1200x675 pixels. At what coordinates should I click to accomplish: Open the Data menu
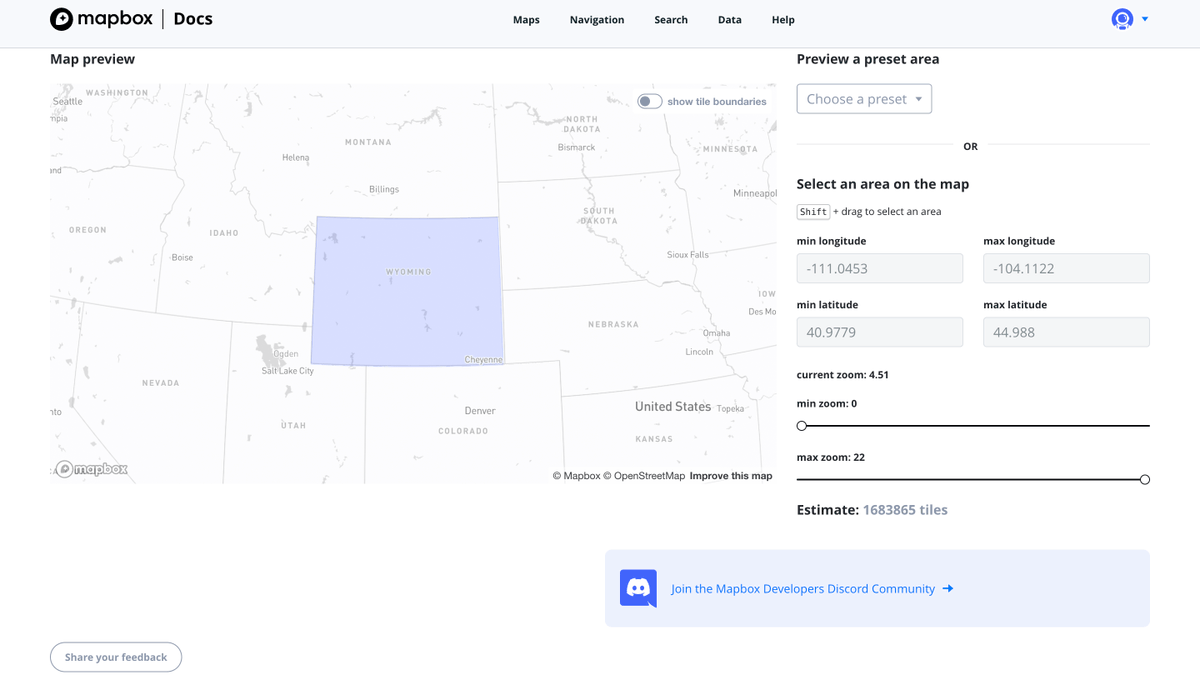730,20
